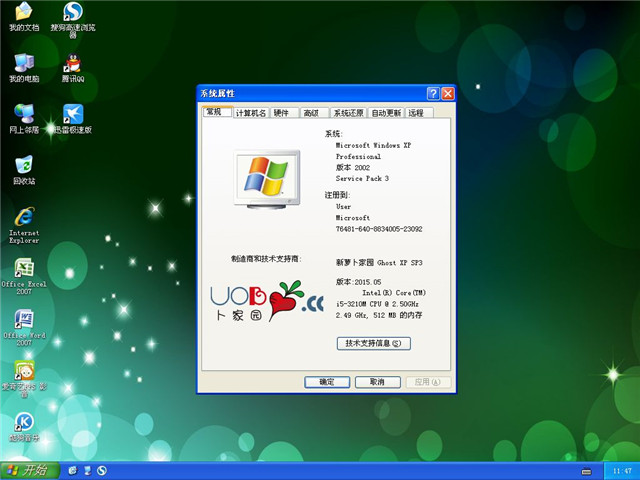Click the keyboard tray icon
The width and height of the screenshot is (640, 480).
tap(586, 471)
